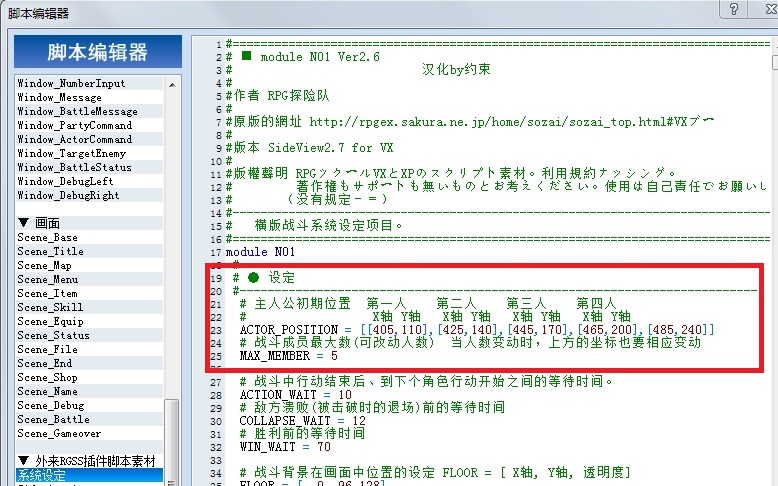Click line 17 module N01 code

260,252
